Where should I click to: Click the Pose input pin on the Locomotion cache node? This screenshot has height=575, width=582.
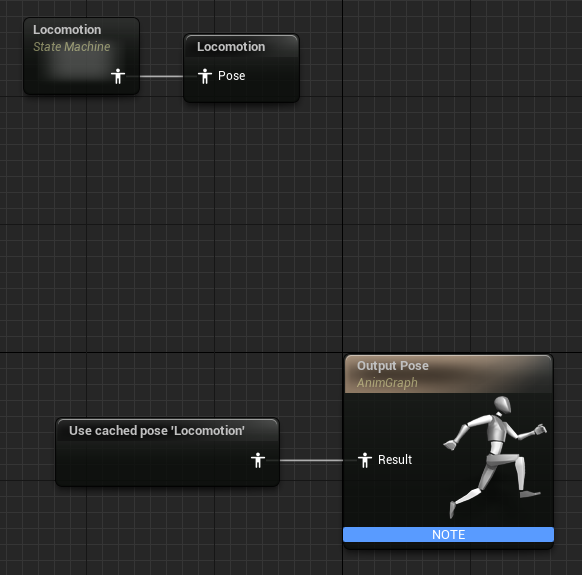[205, 76]
